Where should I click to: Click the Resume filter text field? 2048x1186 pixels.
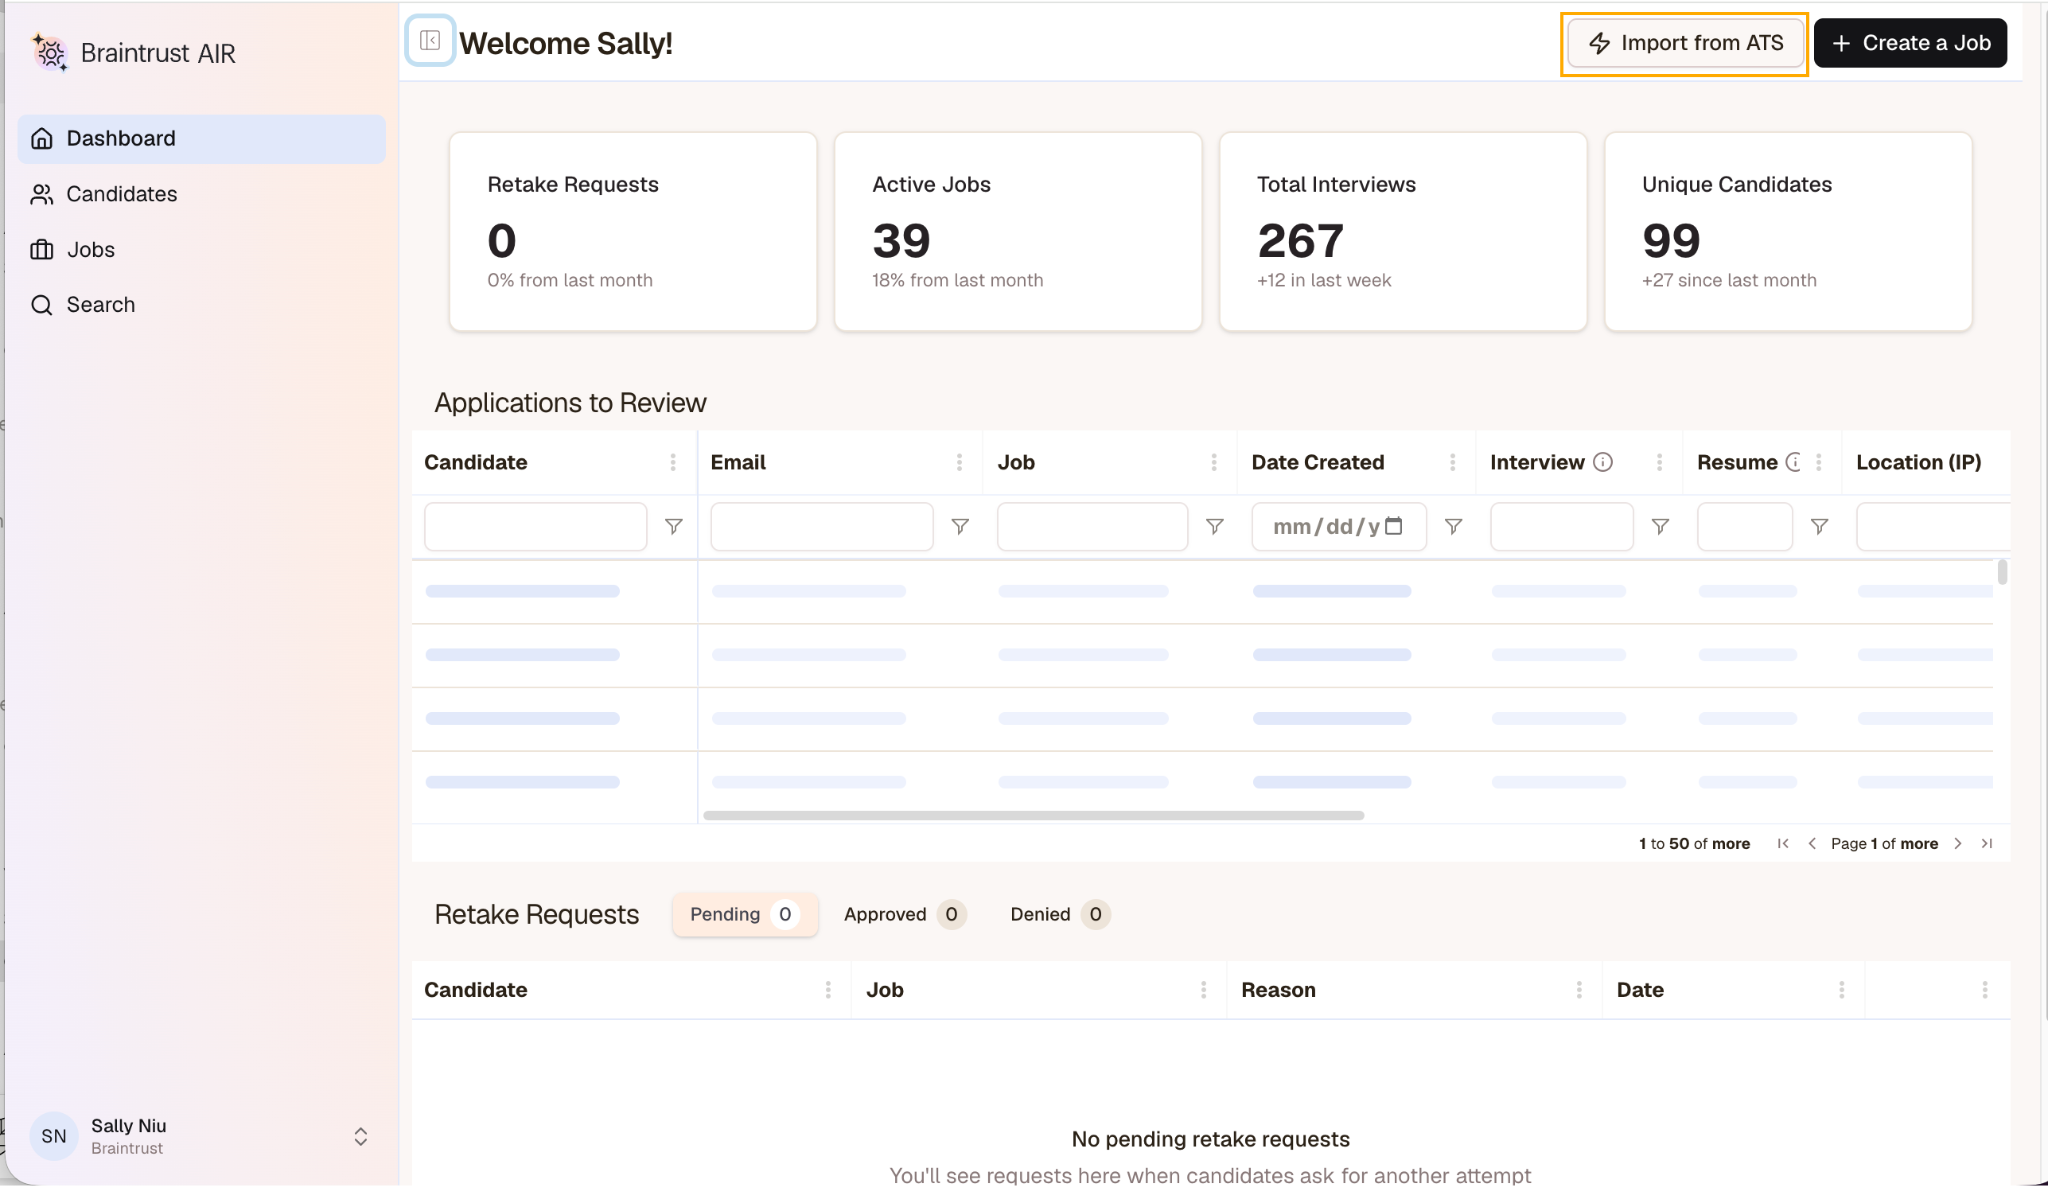(1745, 526)
